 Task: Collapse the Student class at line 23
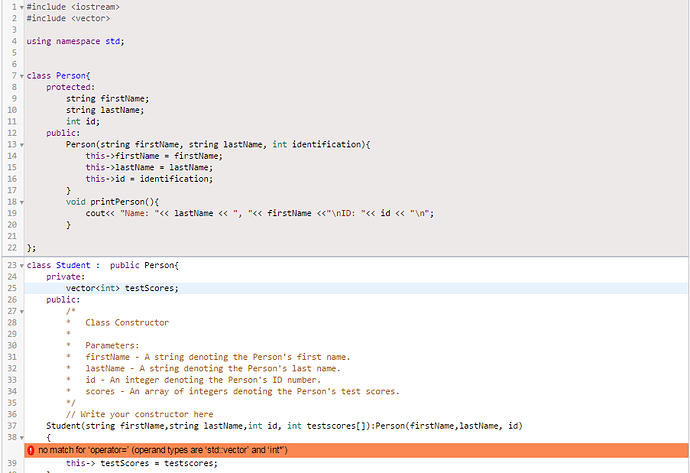pyautogui.click(x=21, y=265)
